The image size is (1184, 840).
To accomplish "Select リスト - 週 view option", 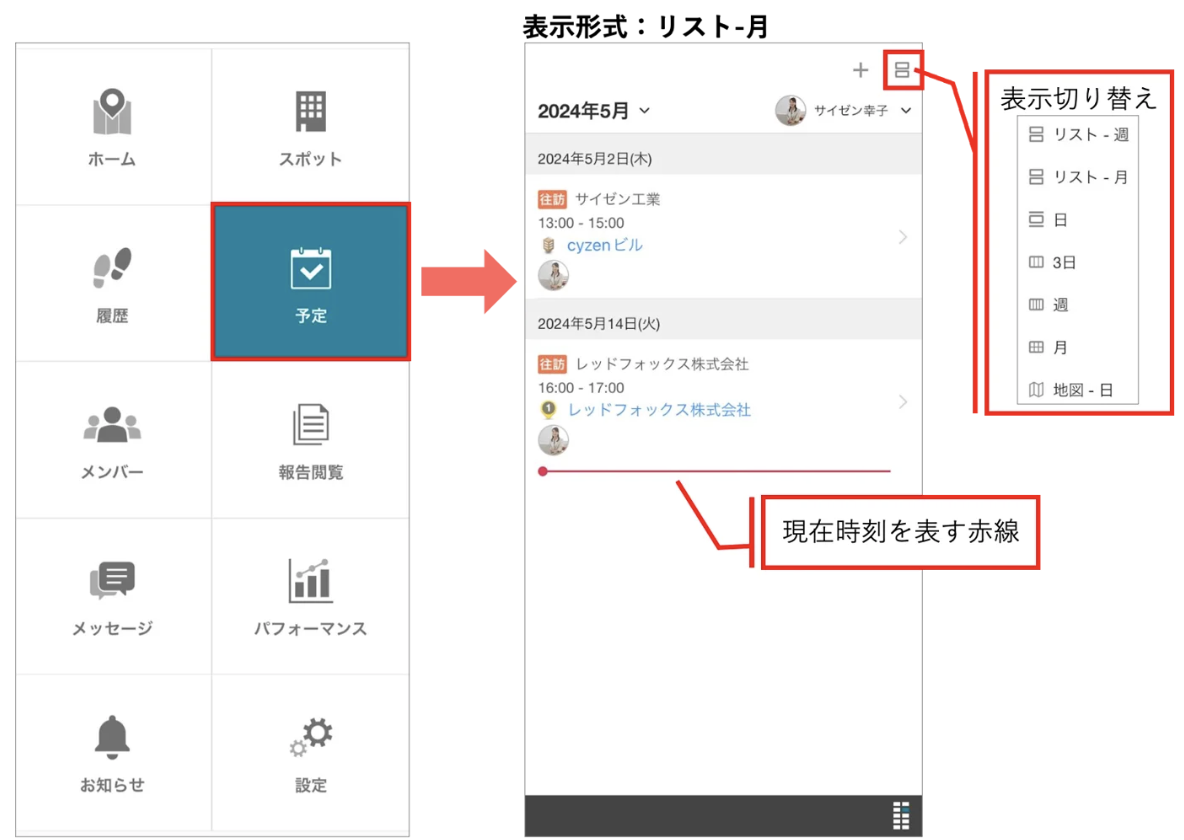I will point(1078,134).
